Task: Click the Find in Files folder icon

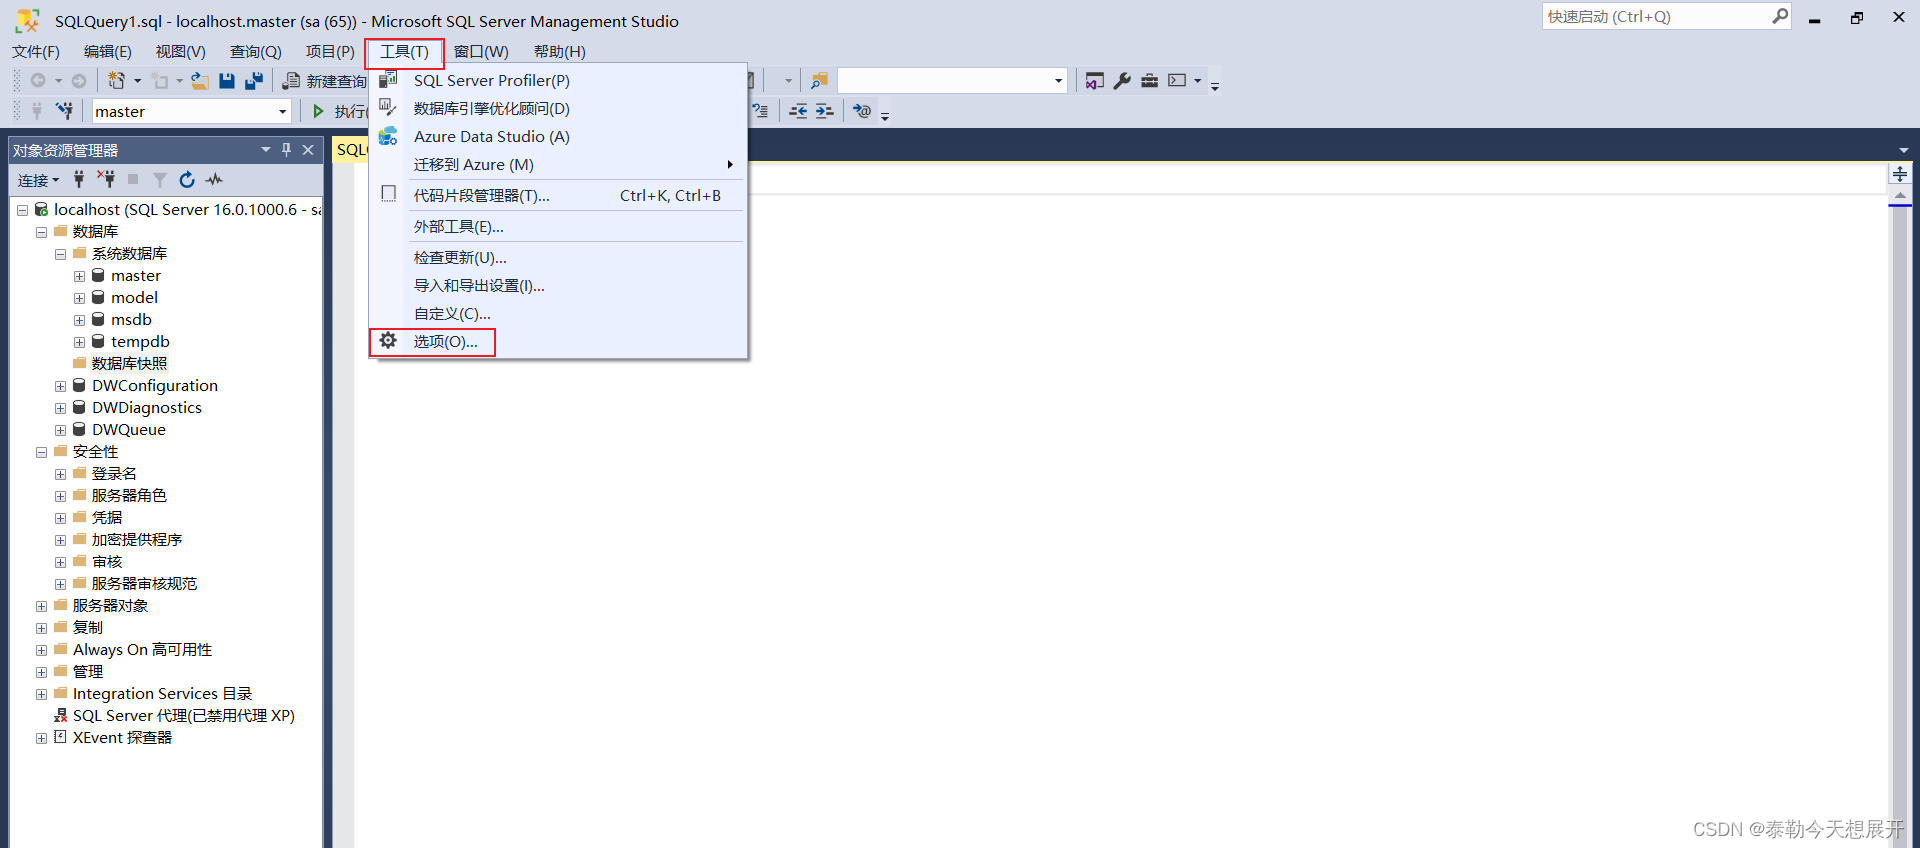Action: (819, 81)
